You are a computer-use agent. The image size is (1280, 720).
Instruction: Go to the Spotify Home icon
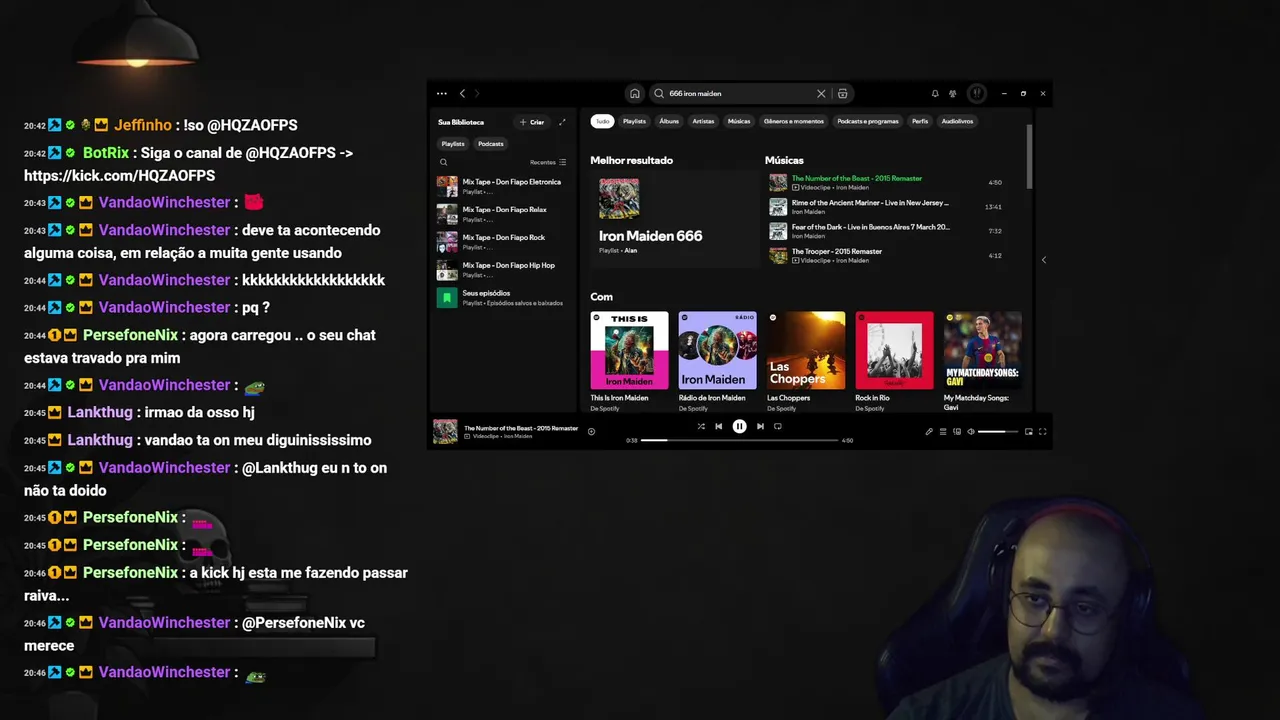point(634,93)
